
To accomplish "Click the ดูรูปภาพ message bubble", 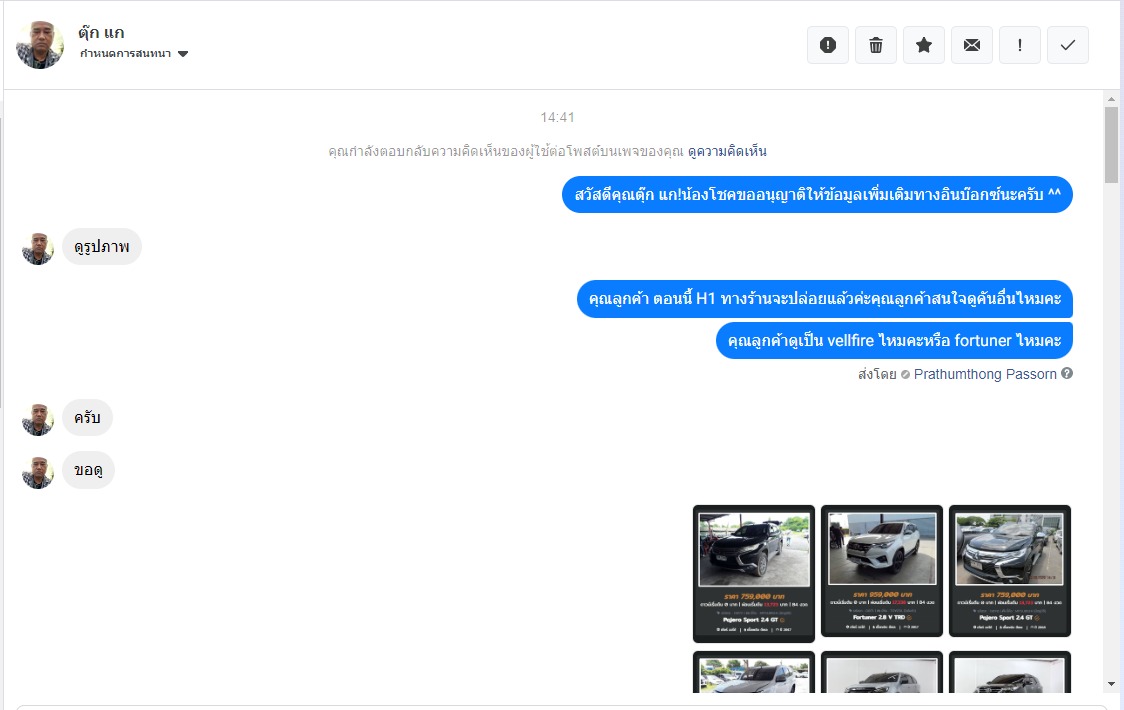I will click(x=102, y=247).
